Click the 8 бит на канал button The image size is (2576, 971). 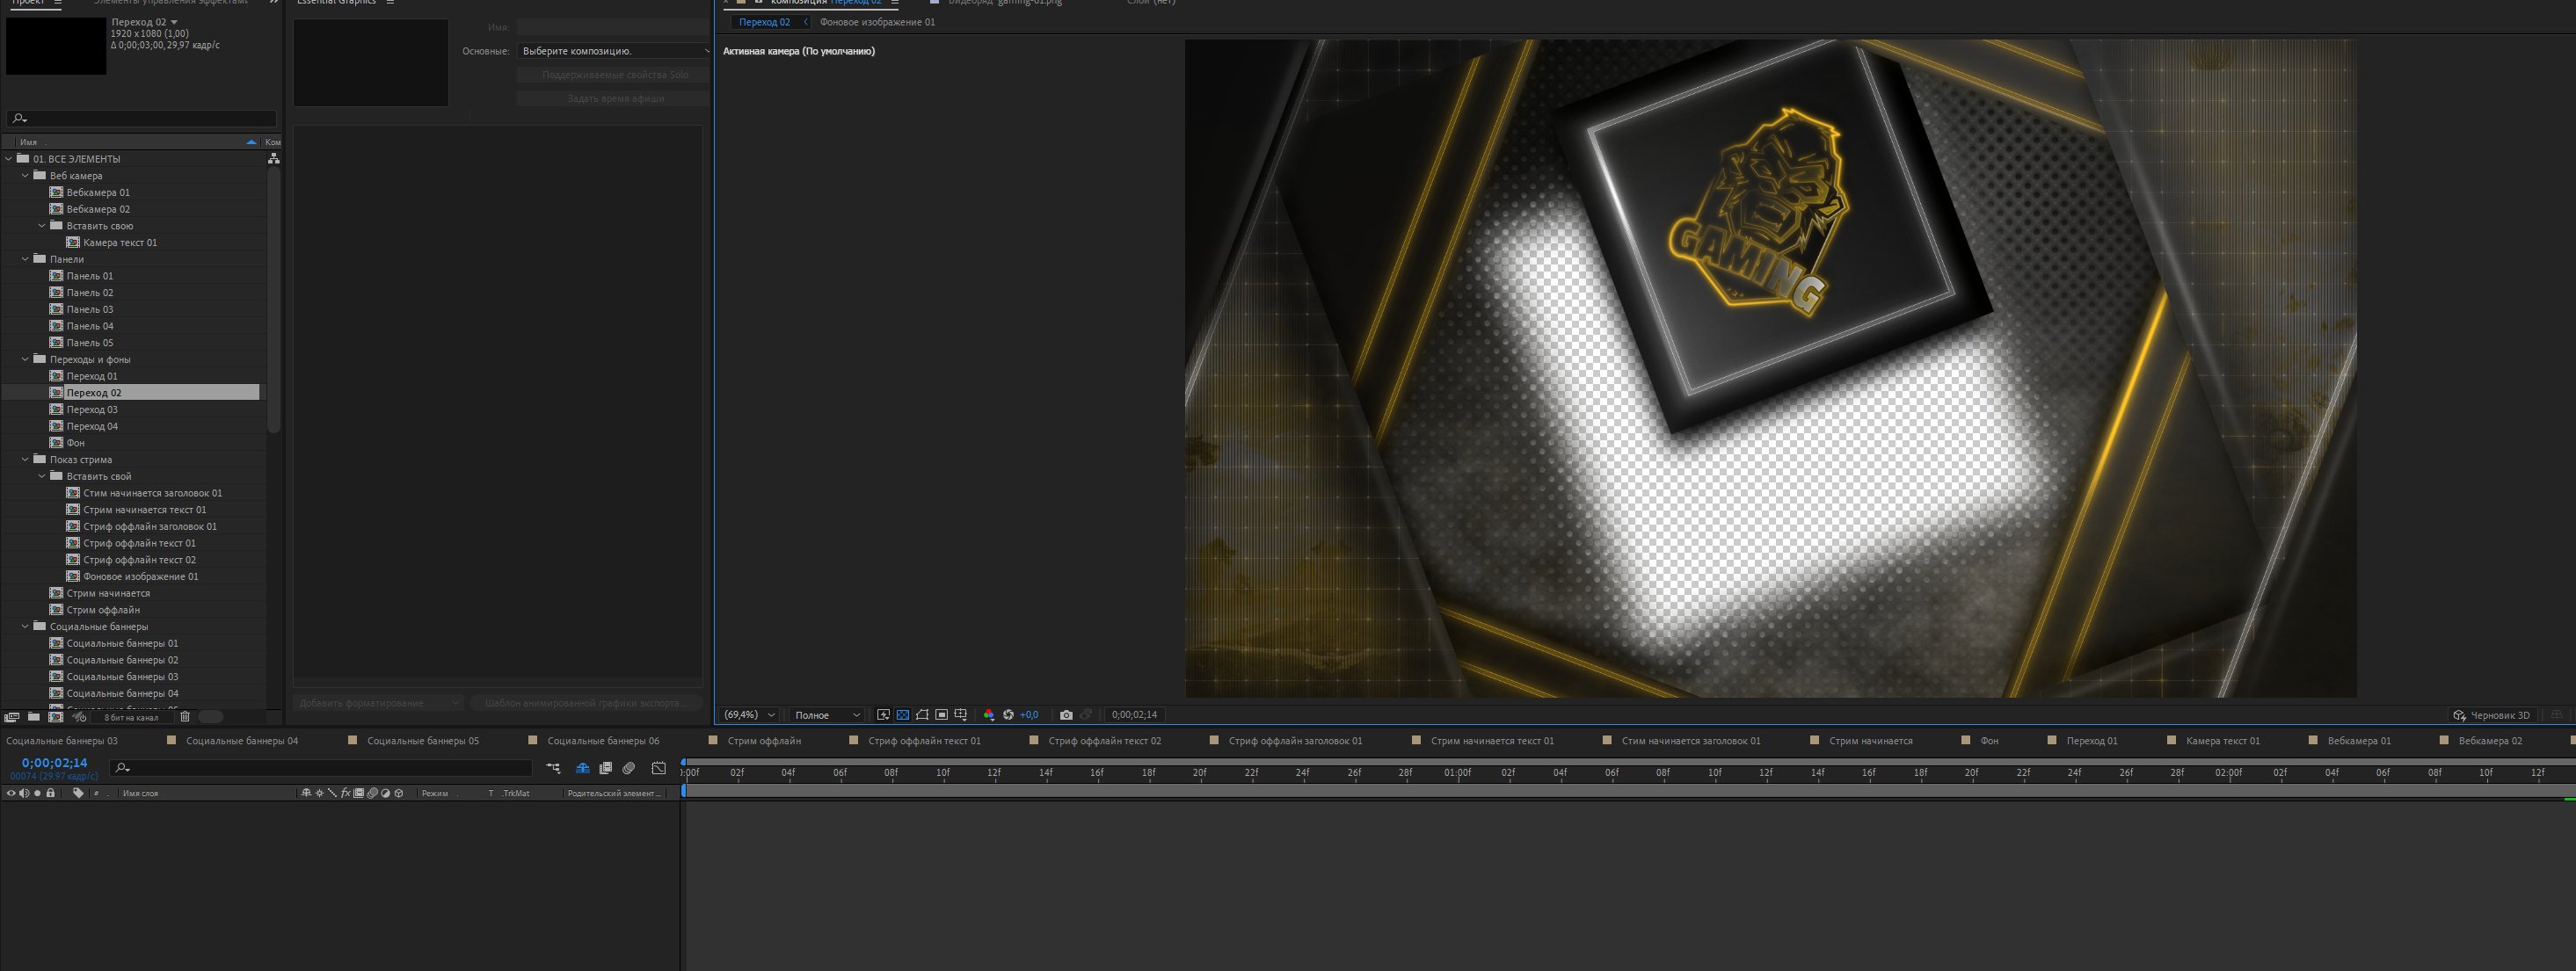pos(131,717)
